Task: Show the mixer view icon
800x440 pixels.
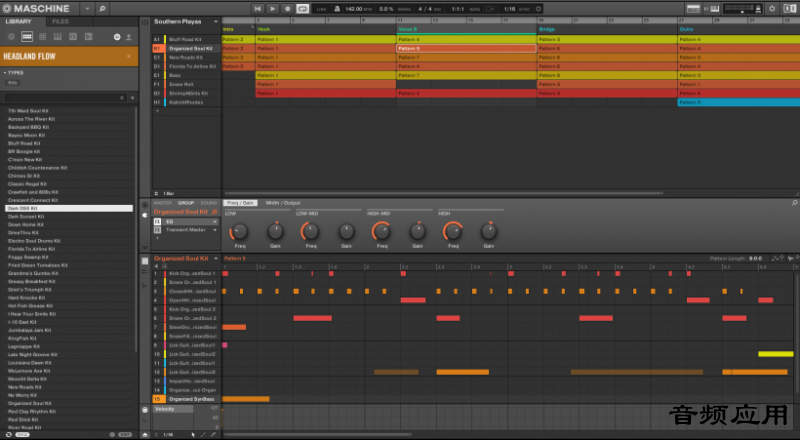Action: pyautogui.click(x=693, y=9)
